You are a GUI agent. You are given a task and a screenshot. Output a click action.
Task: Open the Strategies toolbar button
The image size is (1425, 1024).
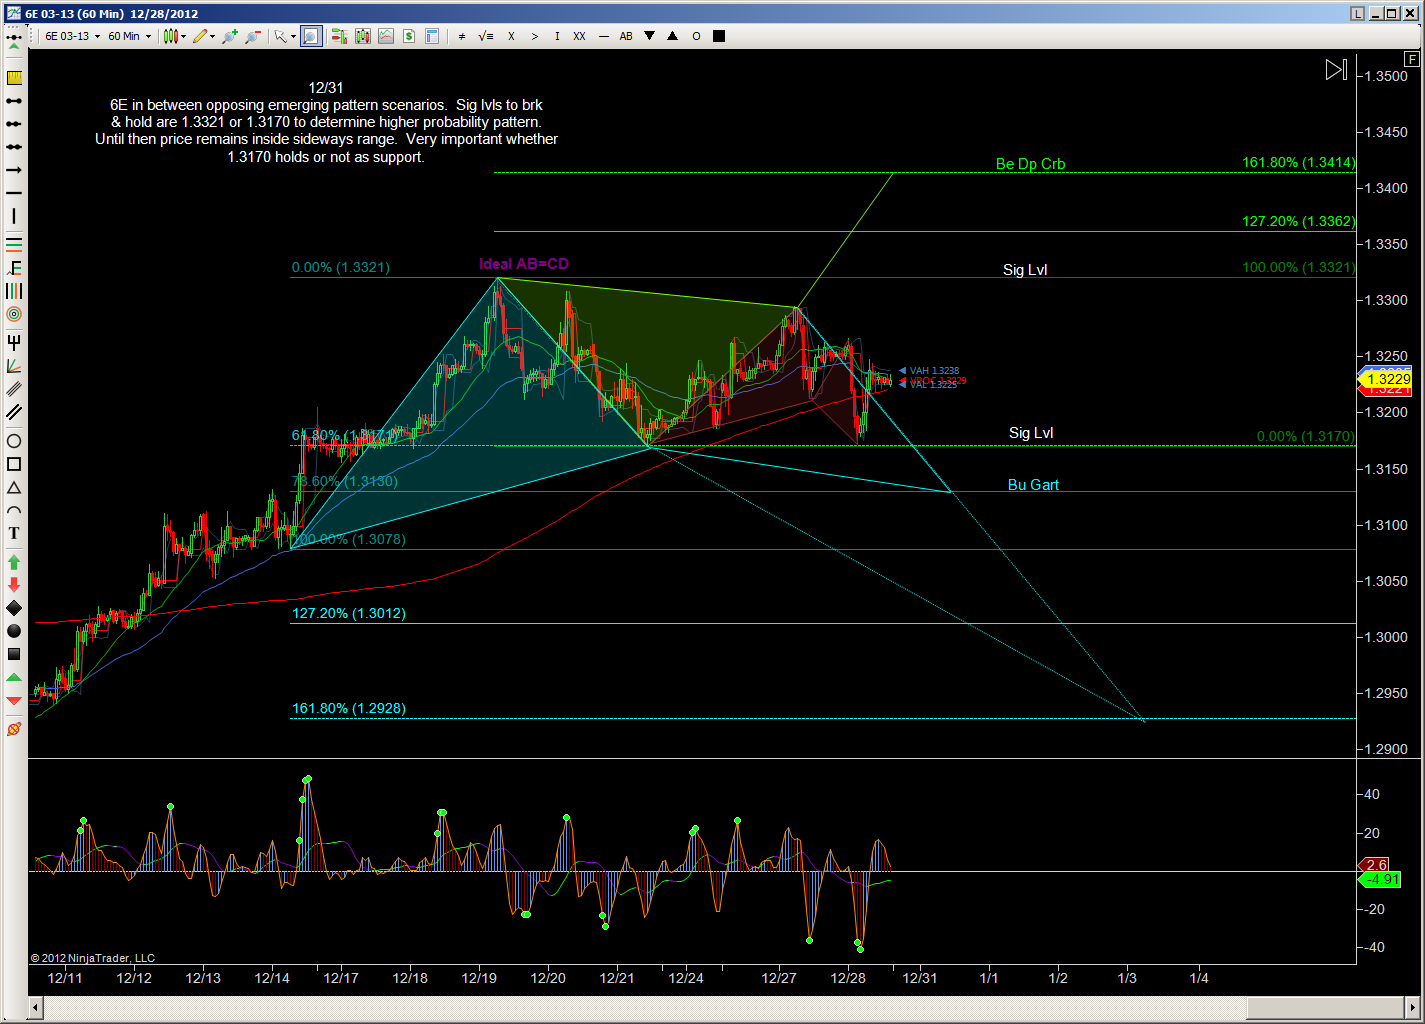pos(409,36)
